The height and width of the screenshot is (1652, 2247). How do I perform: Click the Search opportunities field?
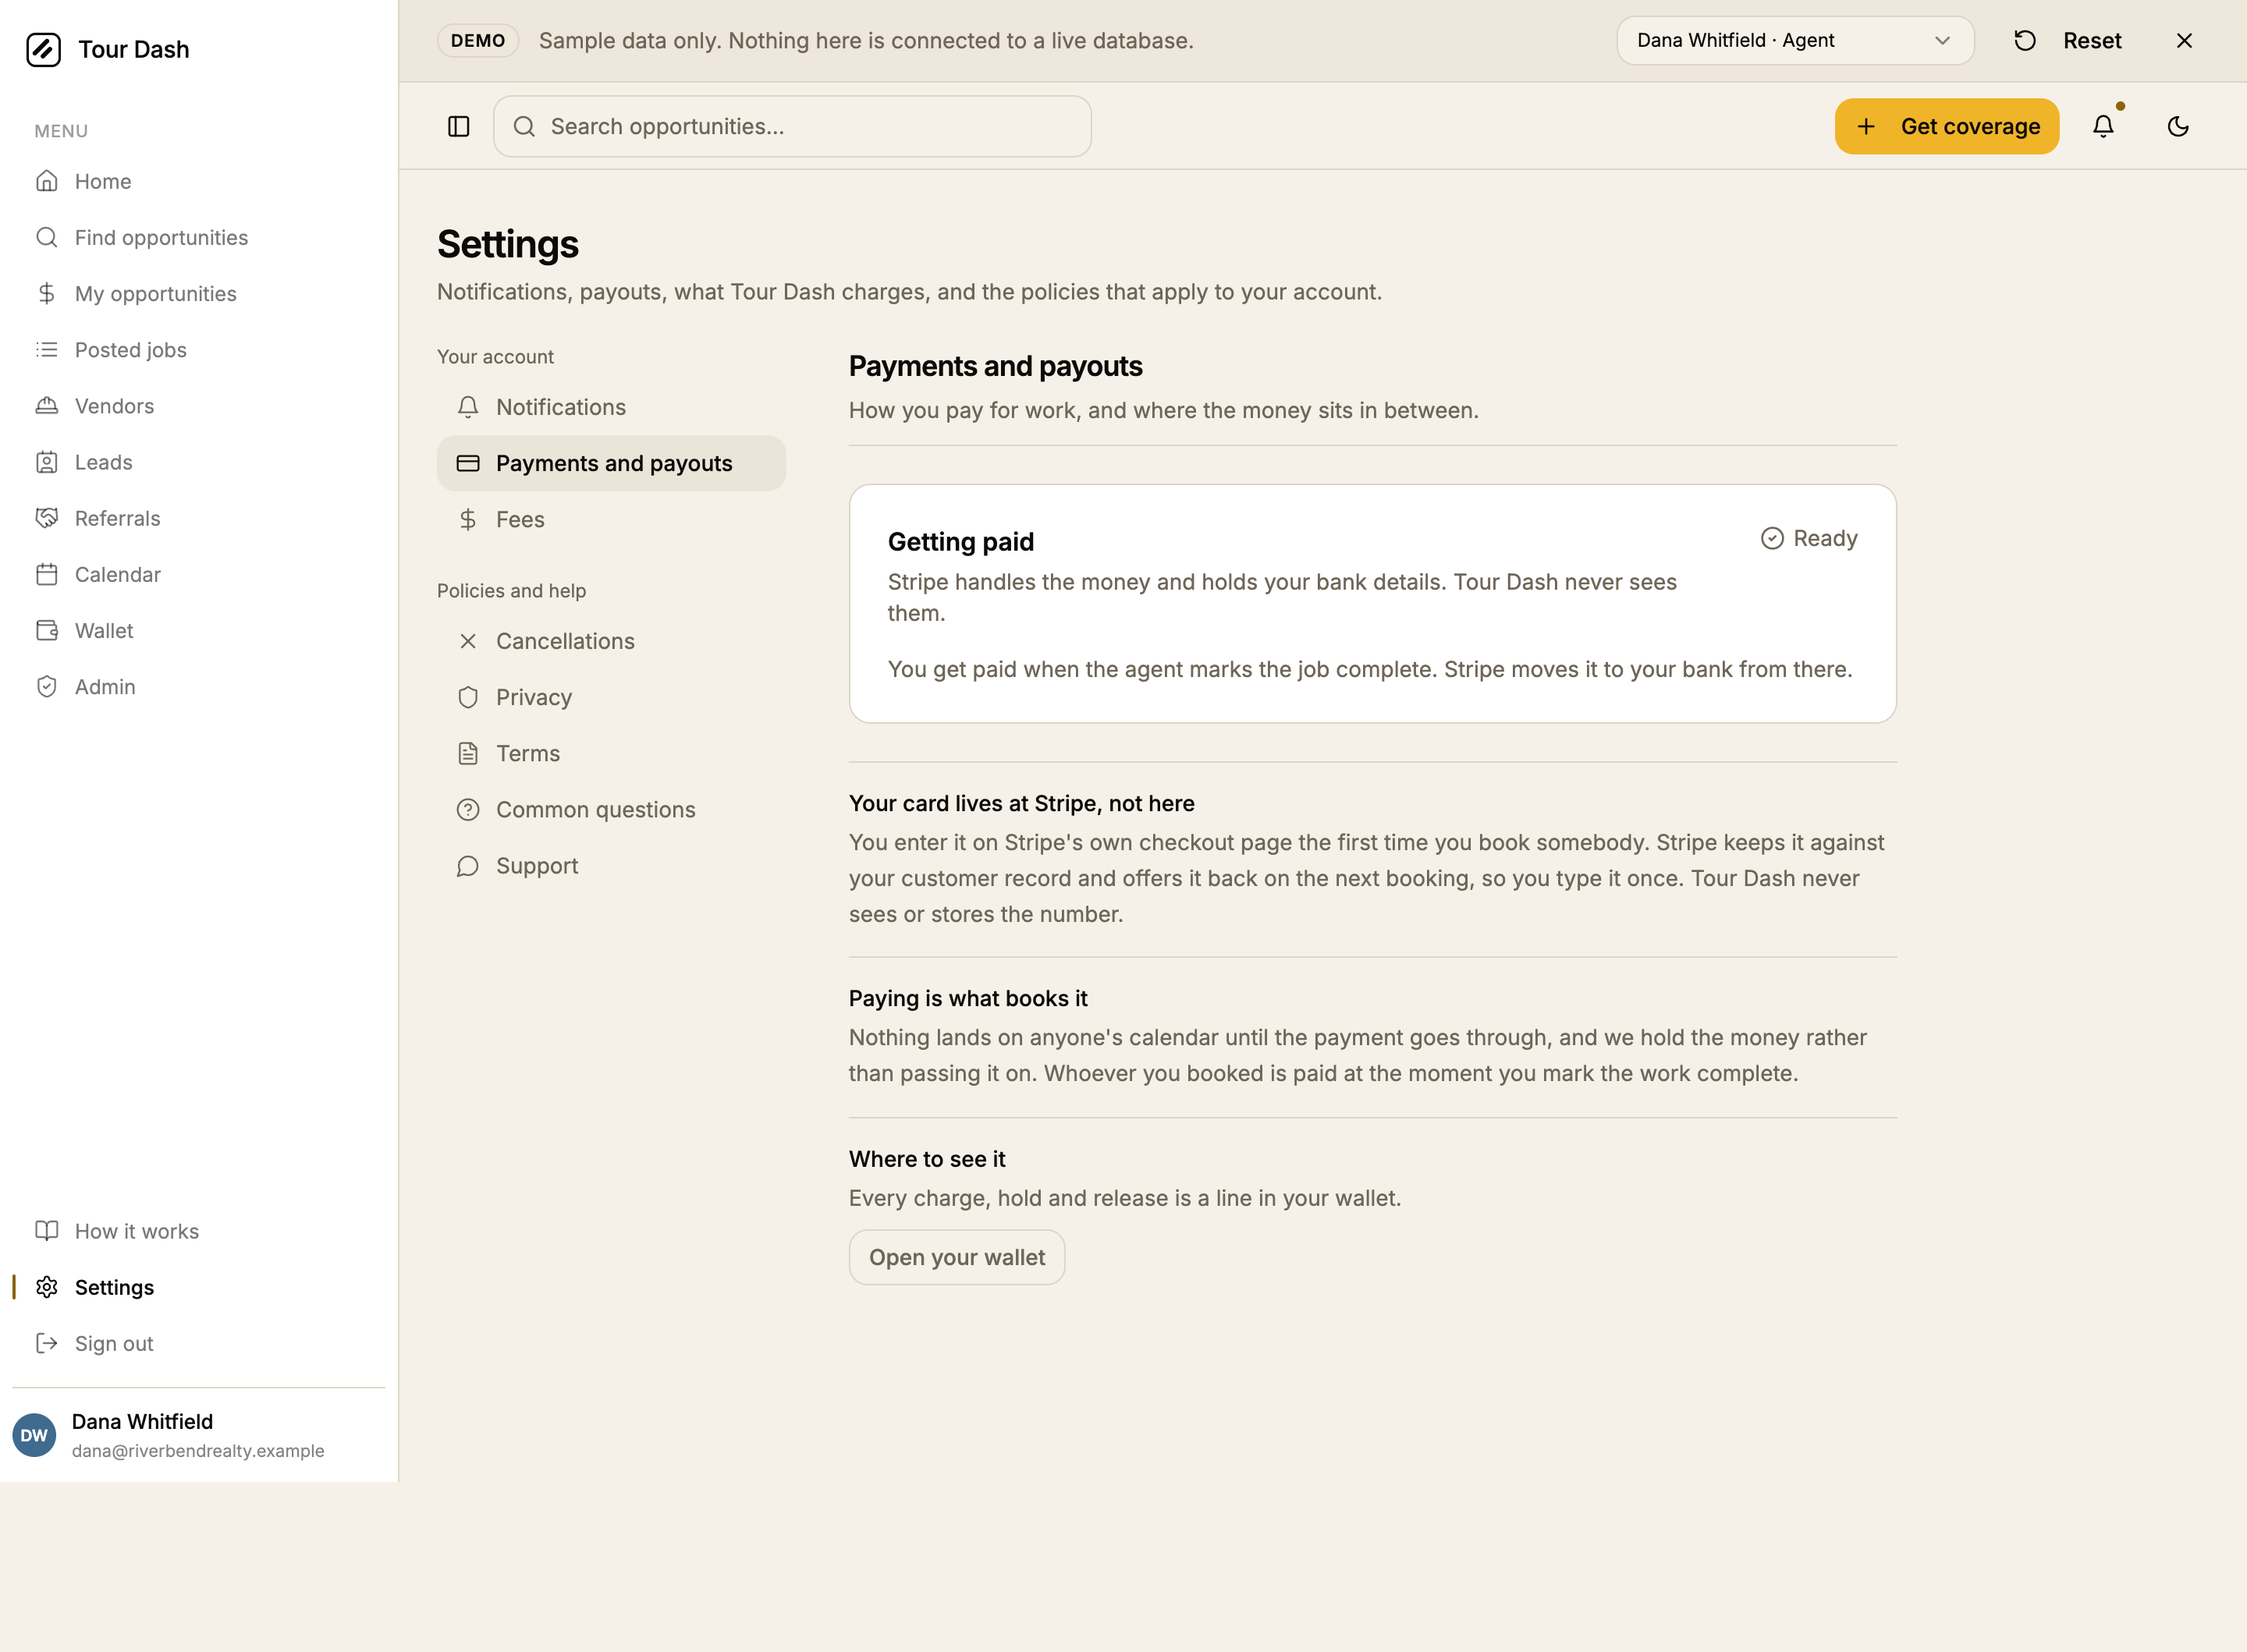[792, 126]
